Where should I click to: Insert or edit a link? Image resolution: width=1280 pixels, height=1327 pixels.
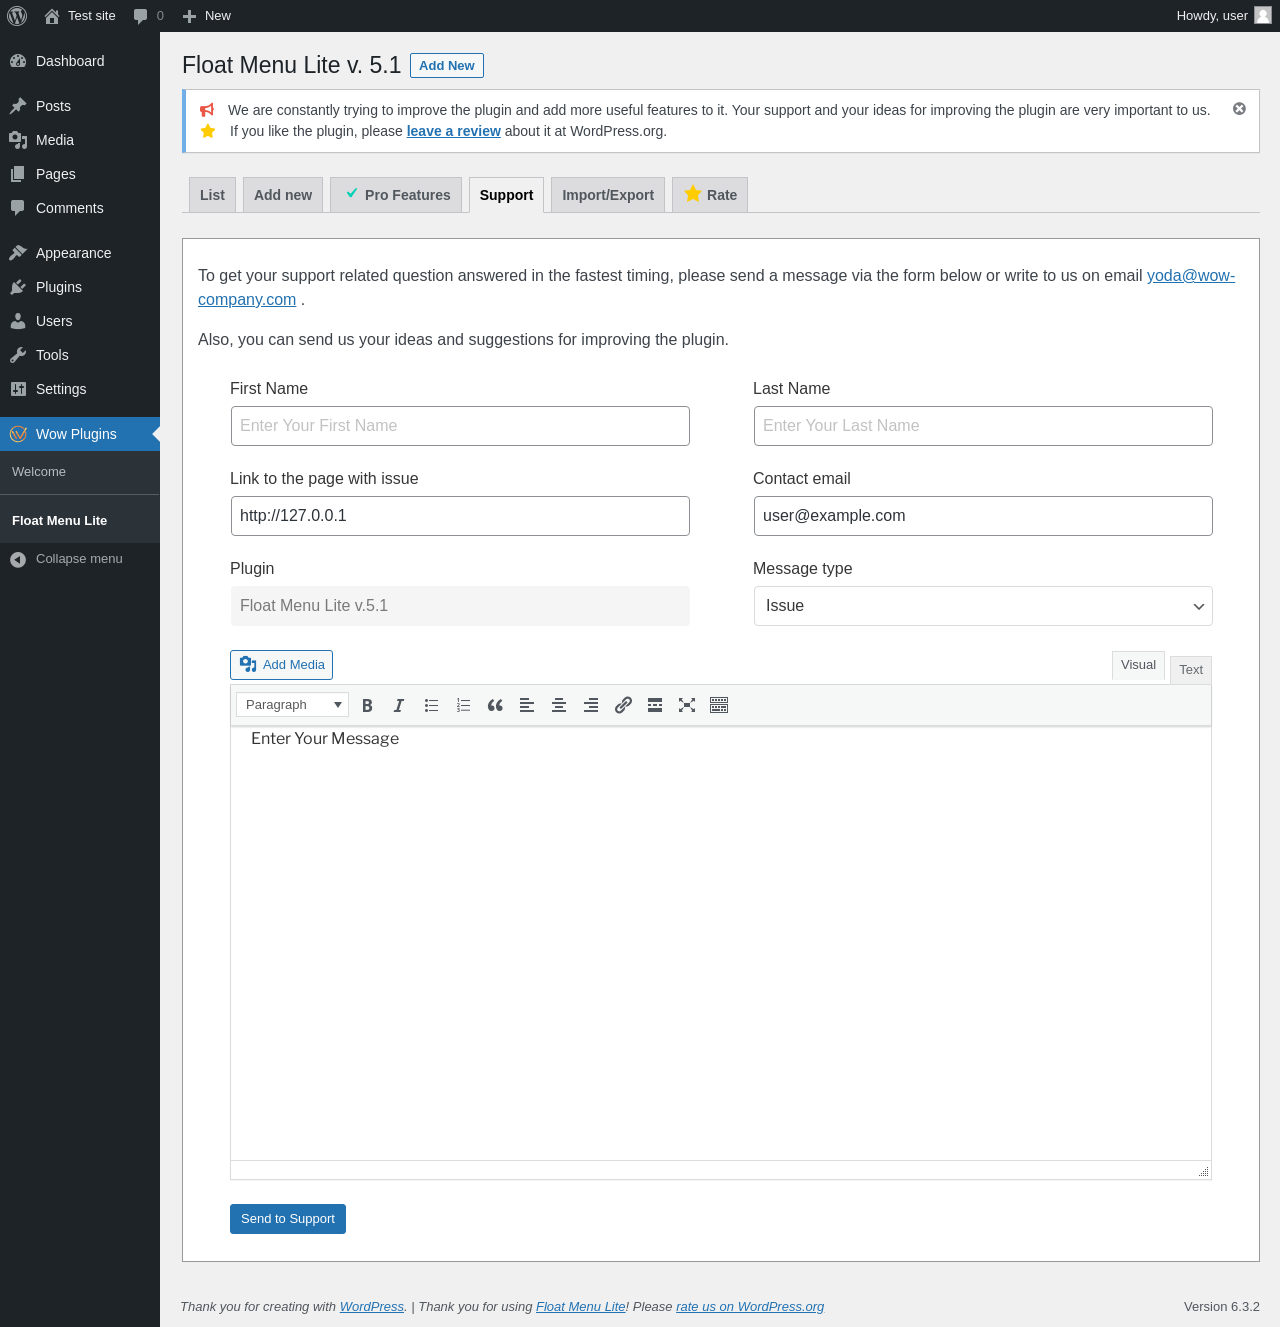point(623,705)
